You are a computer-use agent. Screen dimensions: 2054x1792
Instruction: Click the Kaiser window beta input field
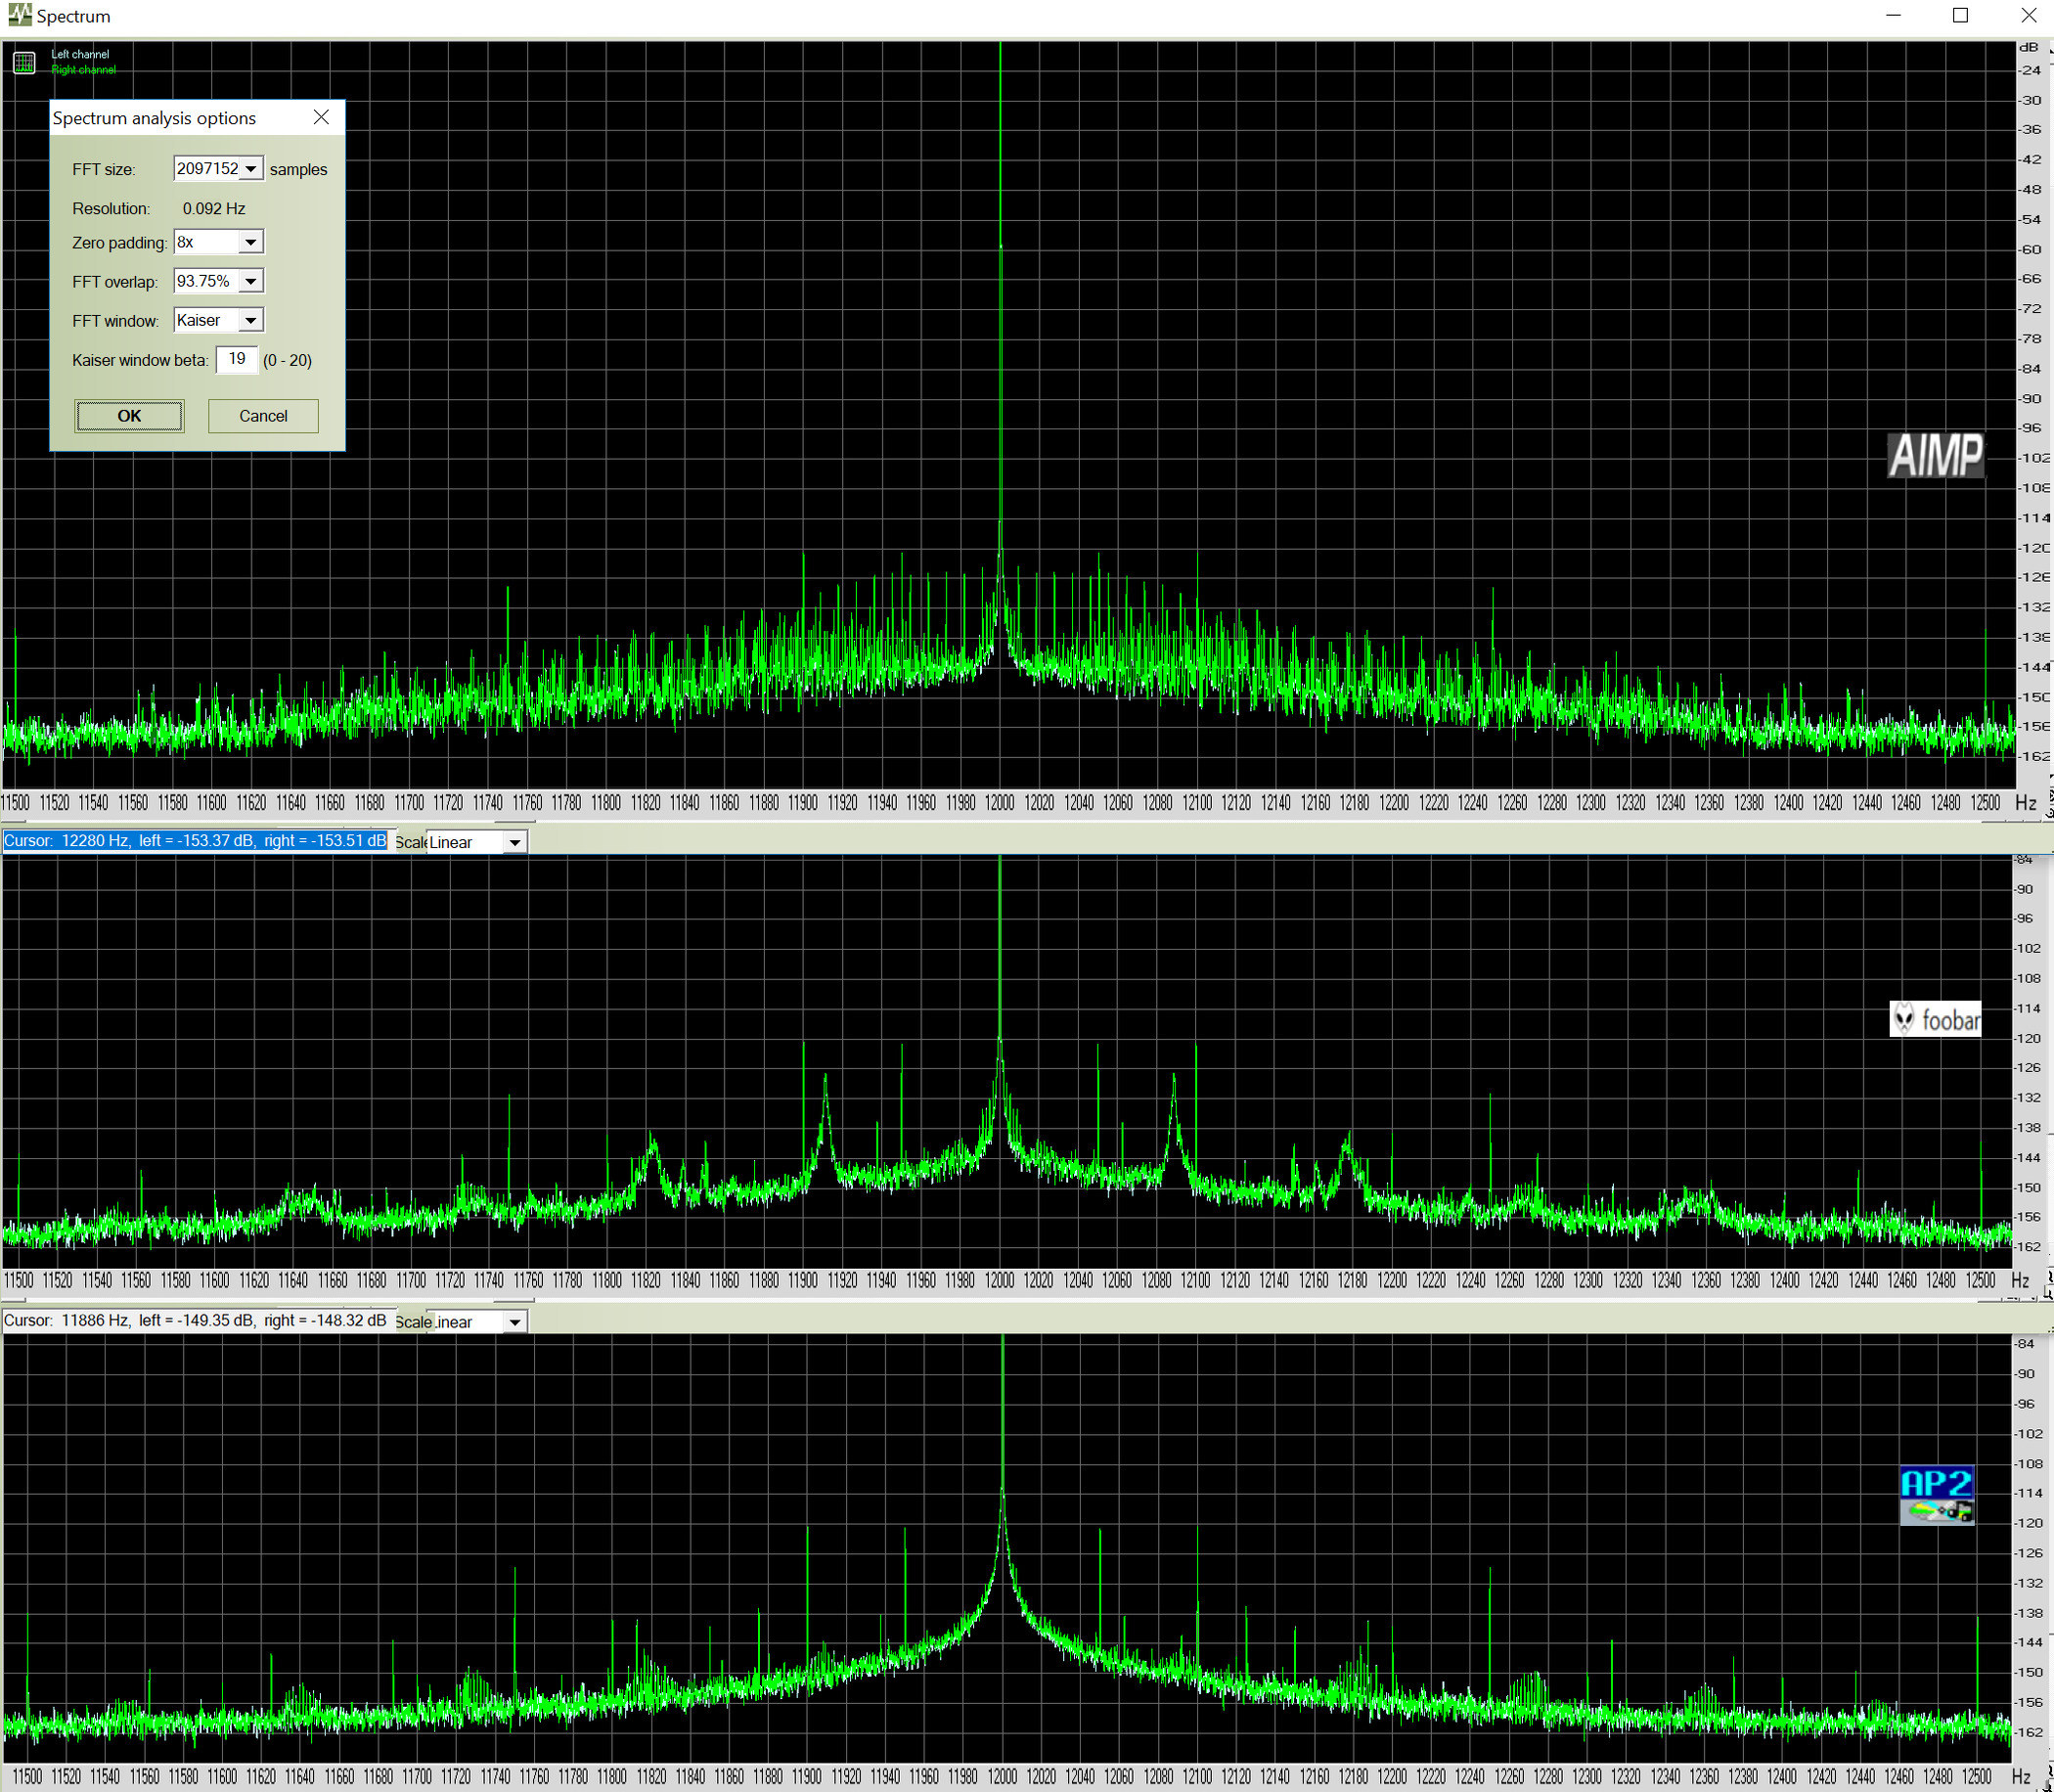(x=237, y=360)
